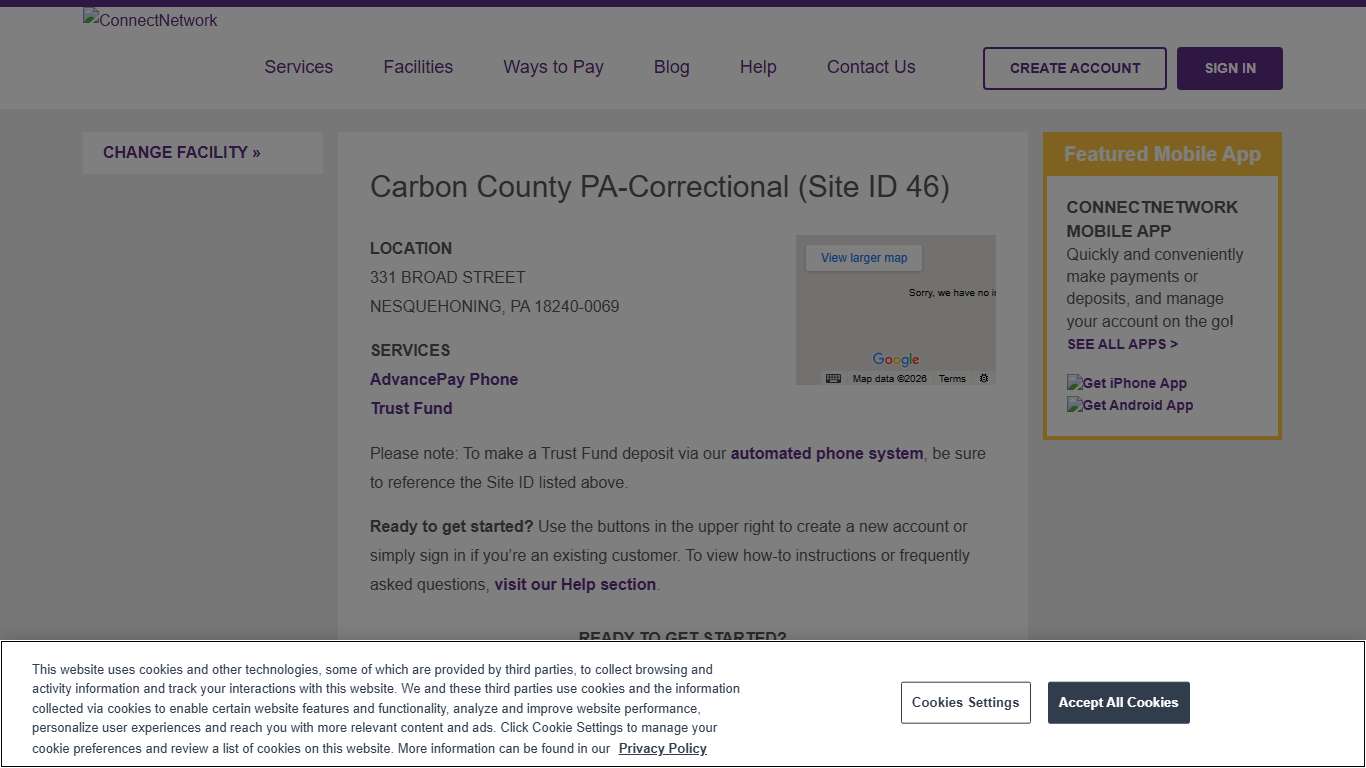Open Cookies Settings

pos(965,702)
